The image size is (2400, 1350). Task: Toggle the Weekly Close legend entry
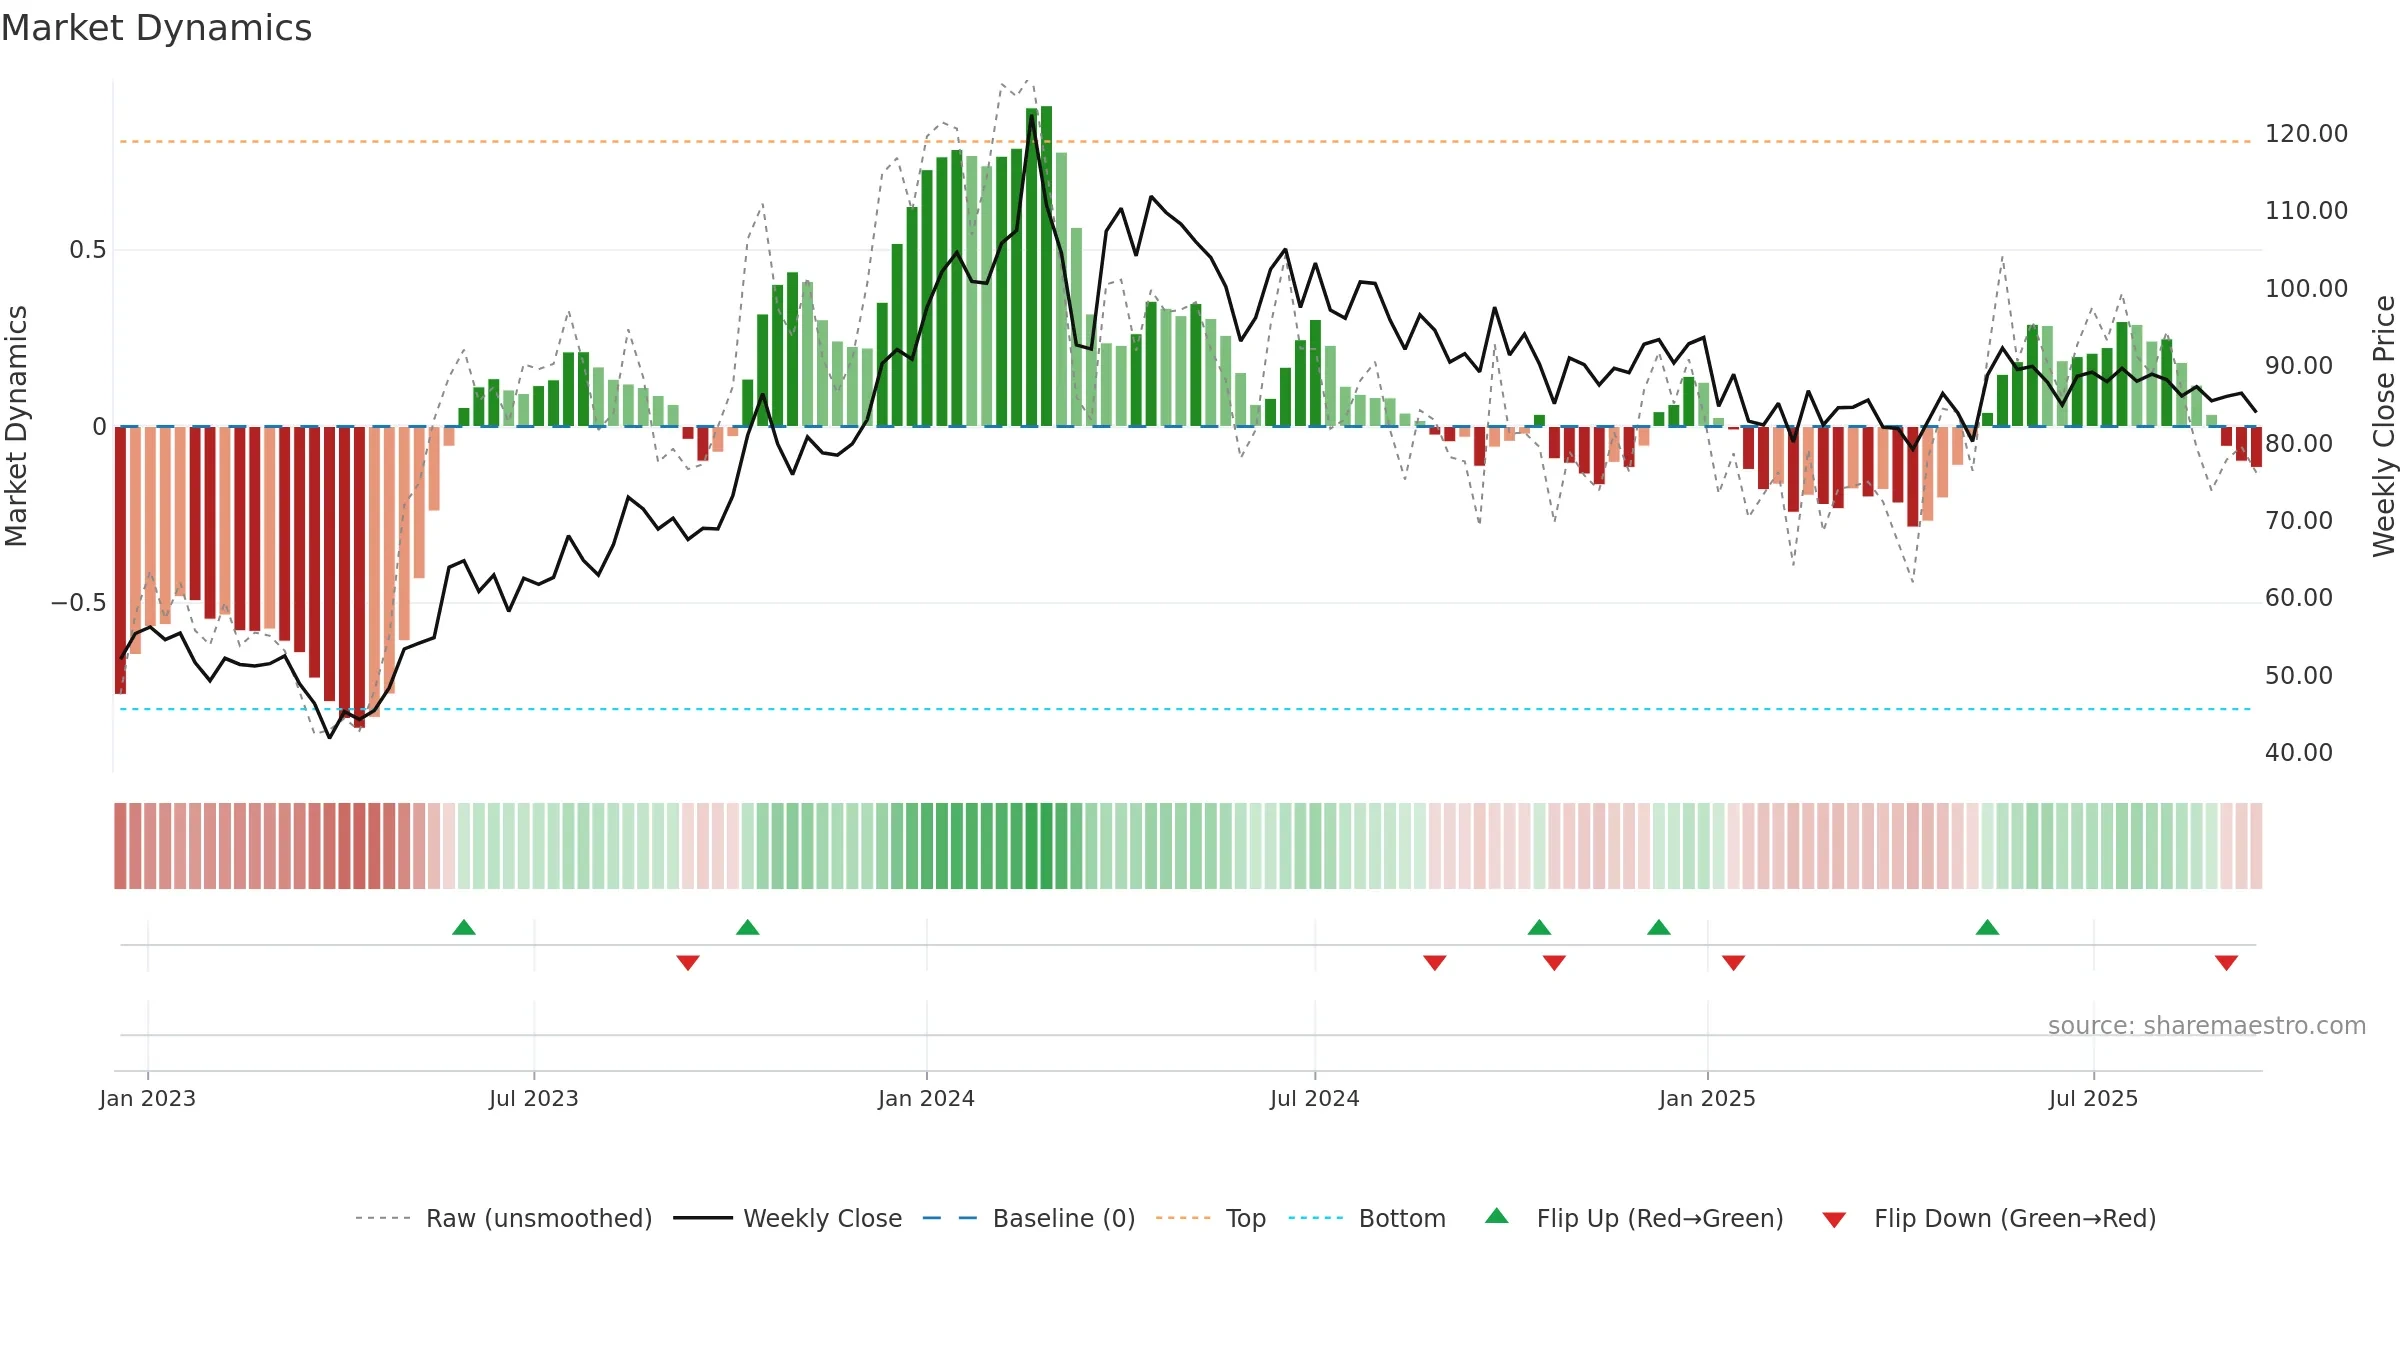tap(787, 1218)
